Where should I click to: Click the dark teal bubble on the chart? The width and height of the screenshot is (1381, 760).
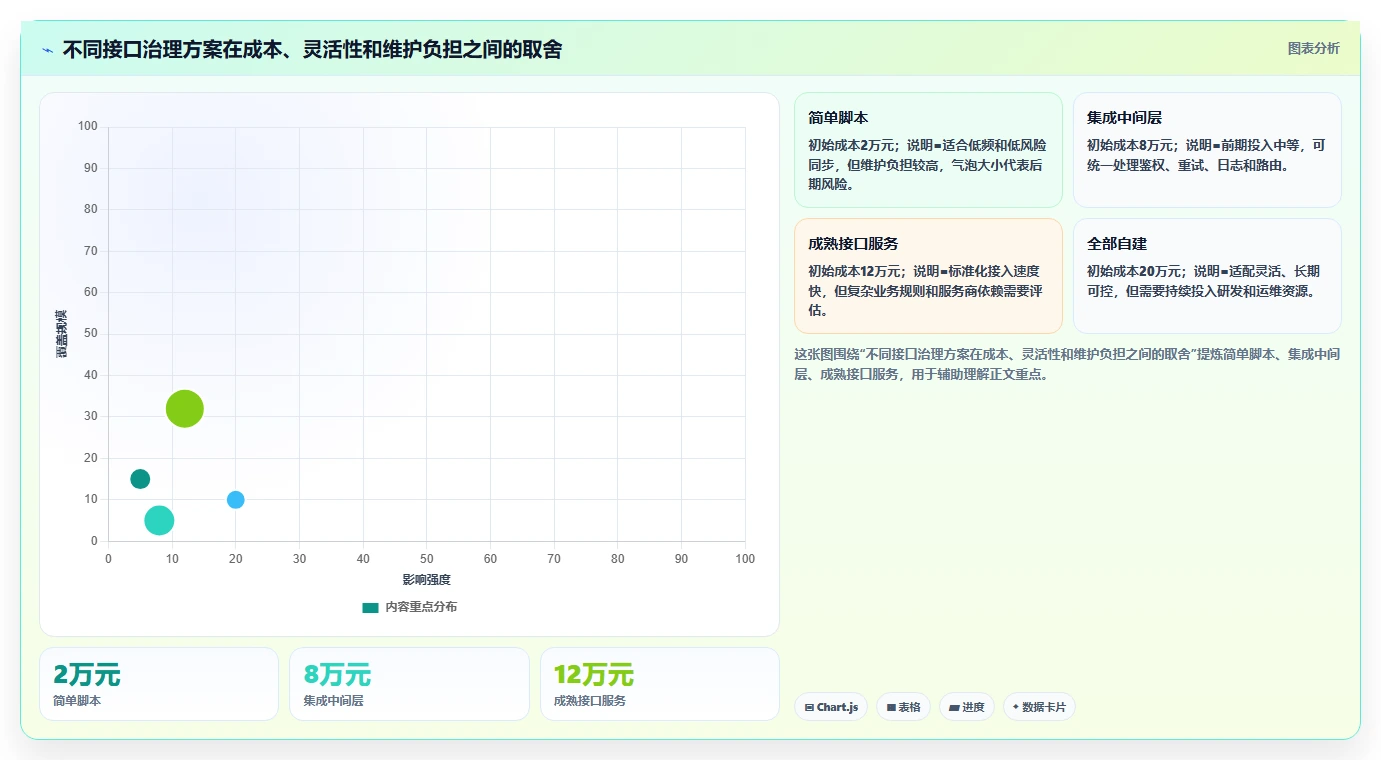pos(140,479)
